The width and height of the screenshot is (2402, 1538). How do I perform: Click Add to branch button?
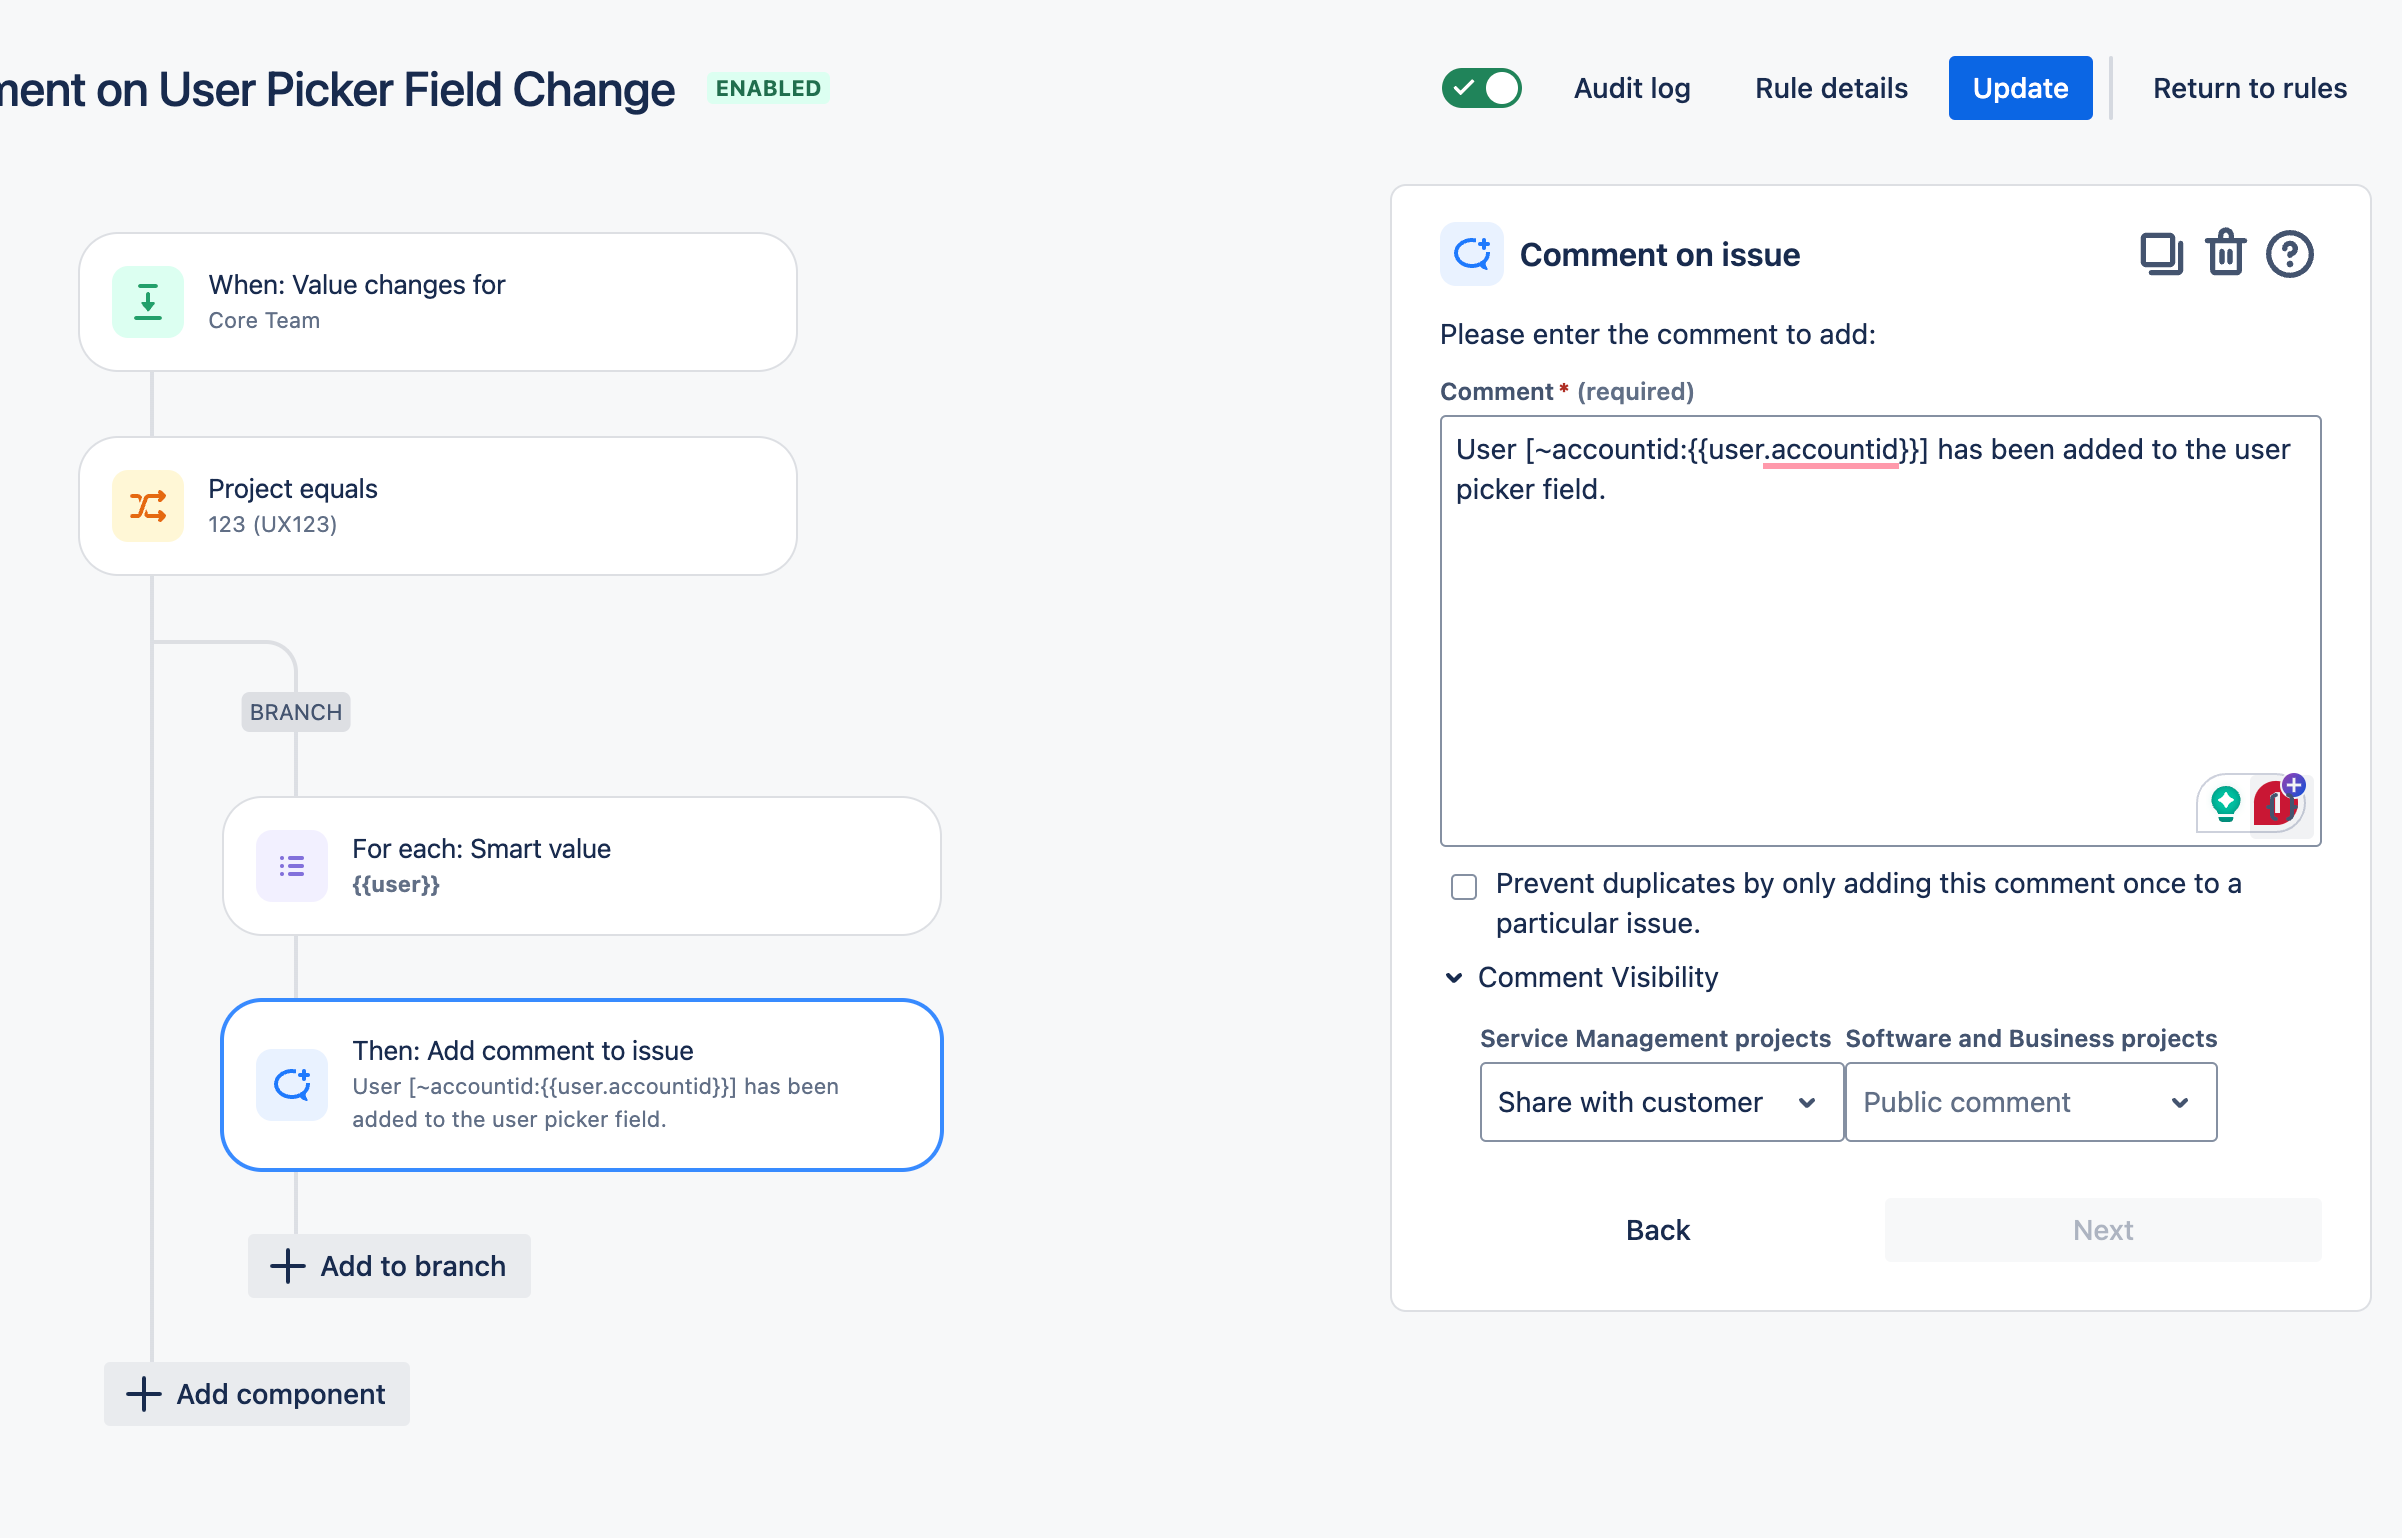pos(389,1266)
